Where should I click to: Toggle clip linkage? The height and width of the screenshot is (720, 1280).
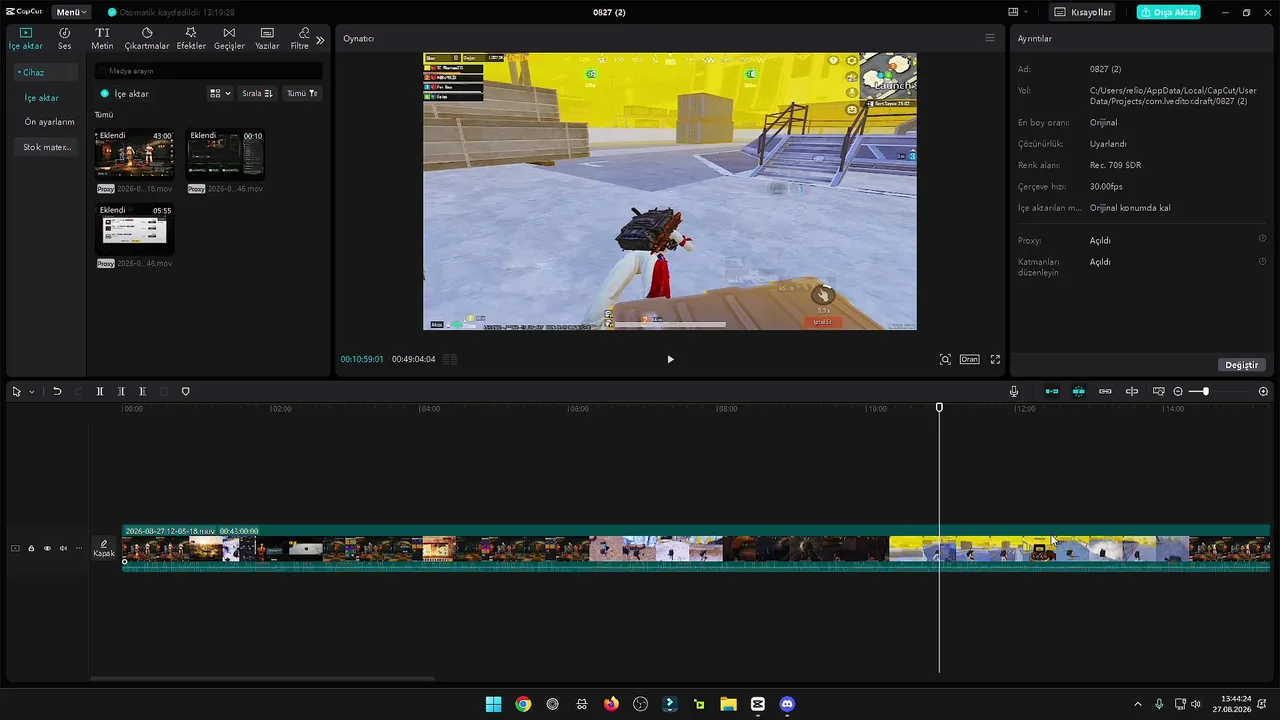[x=1105, y=392]
